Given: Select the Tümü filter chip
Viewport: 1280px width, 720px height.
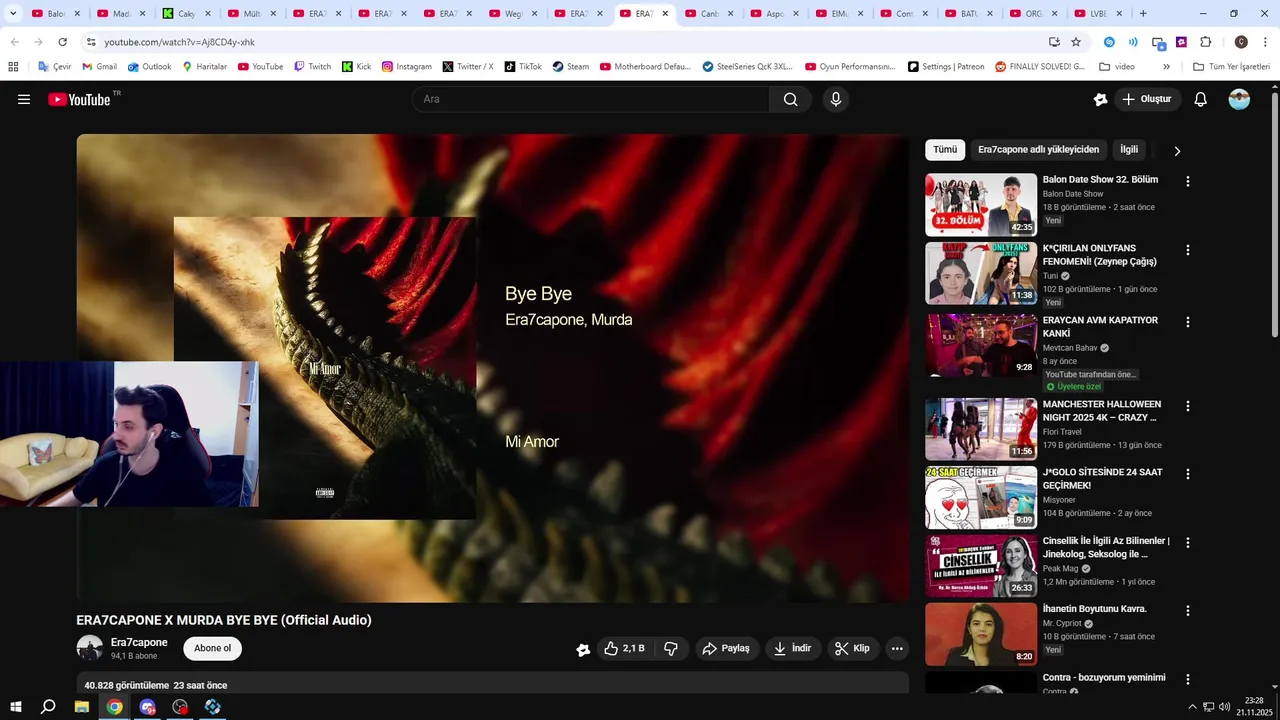Looking at the screenshot, I should (945, 150).
